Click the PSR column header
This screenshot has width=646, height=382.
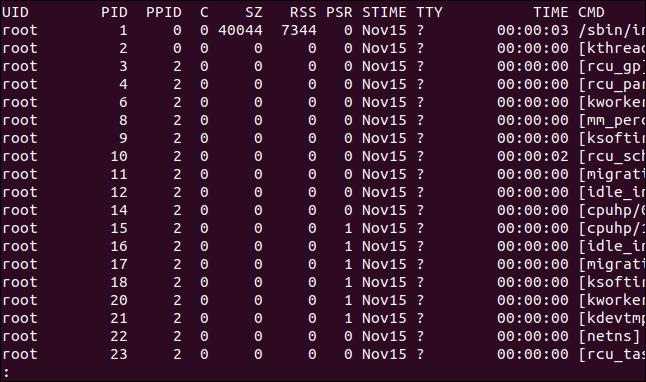pos(339,12)
